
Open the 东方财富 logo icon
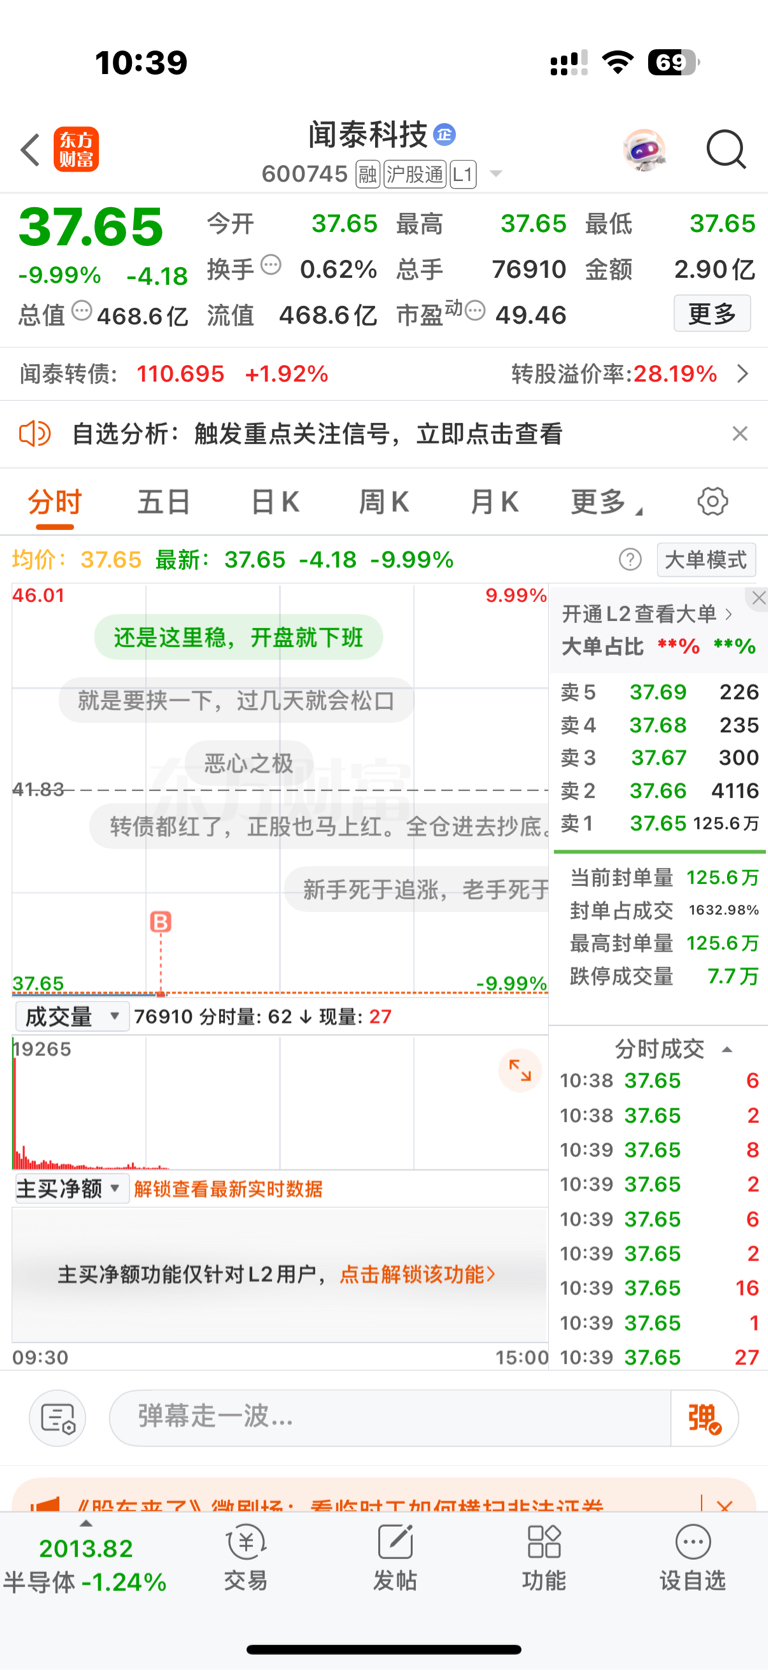(76, 150)
